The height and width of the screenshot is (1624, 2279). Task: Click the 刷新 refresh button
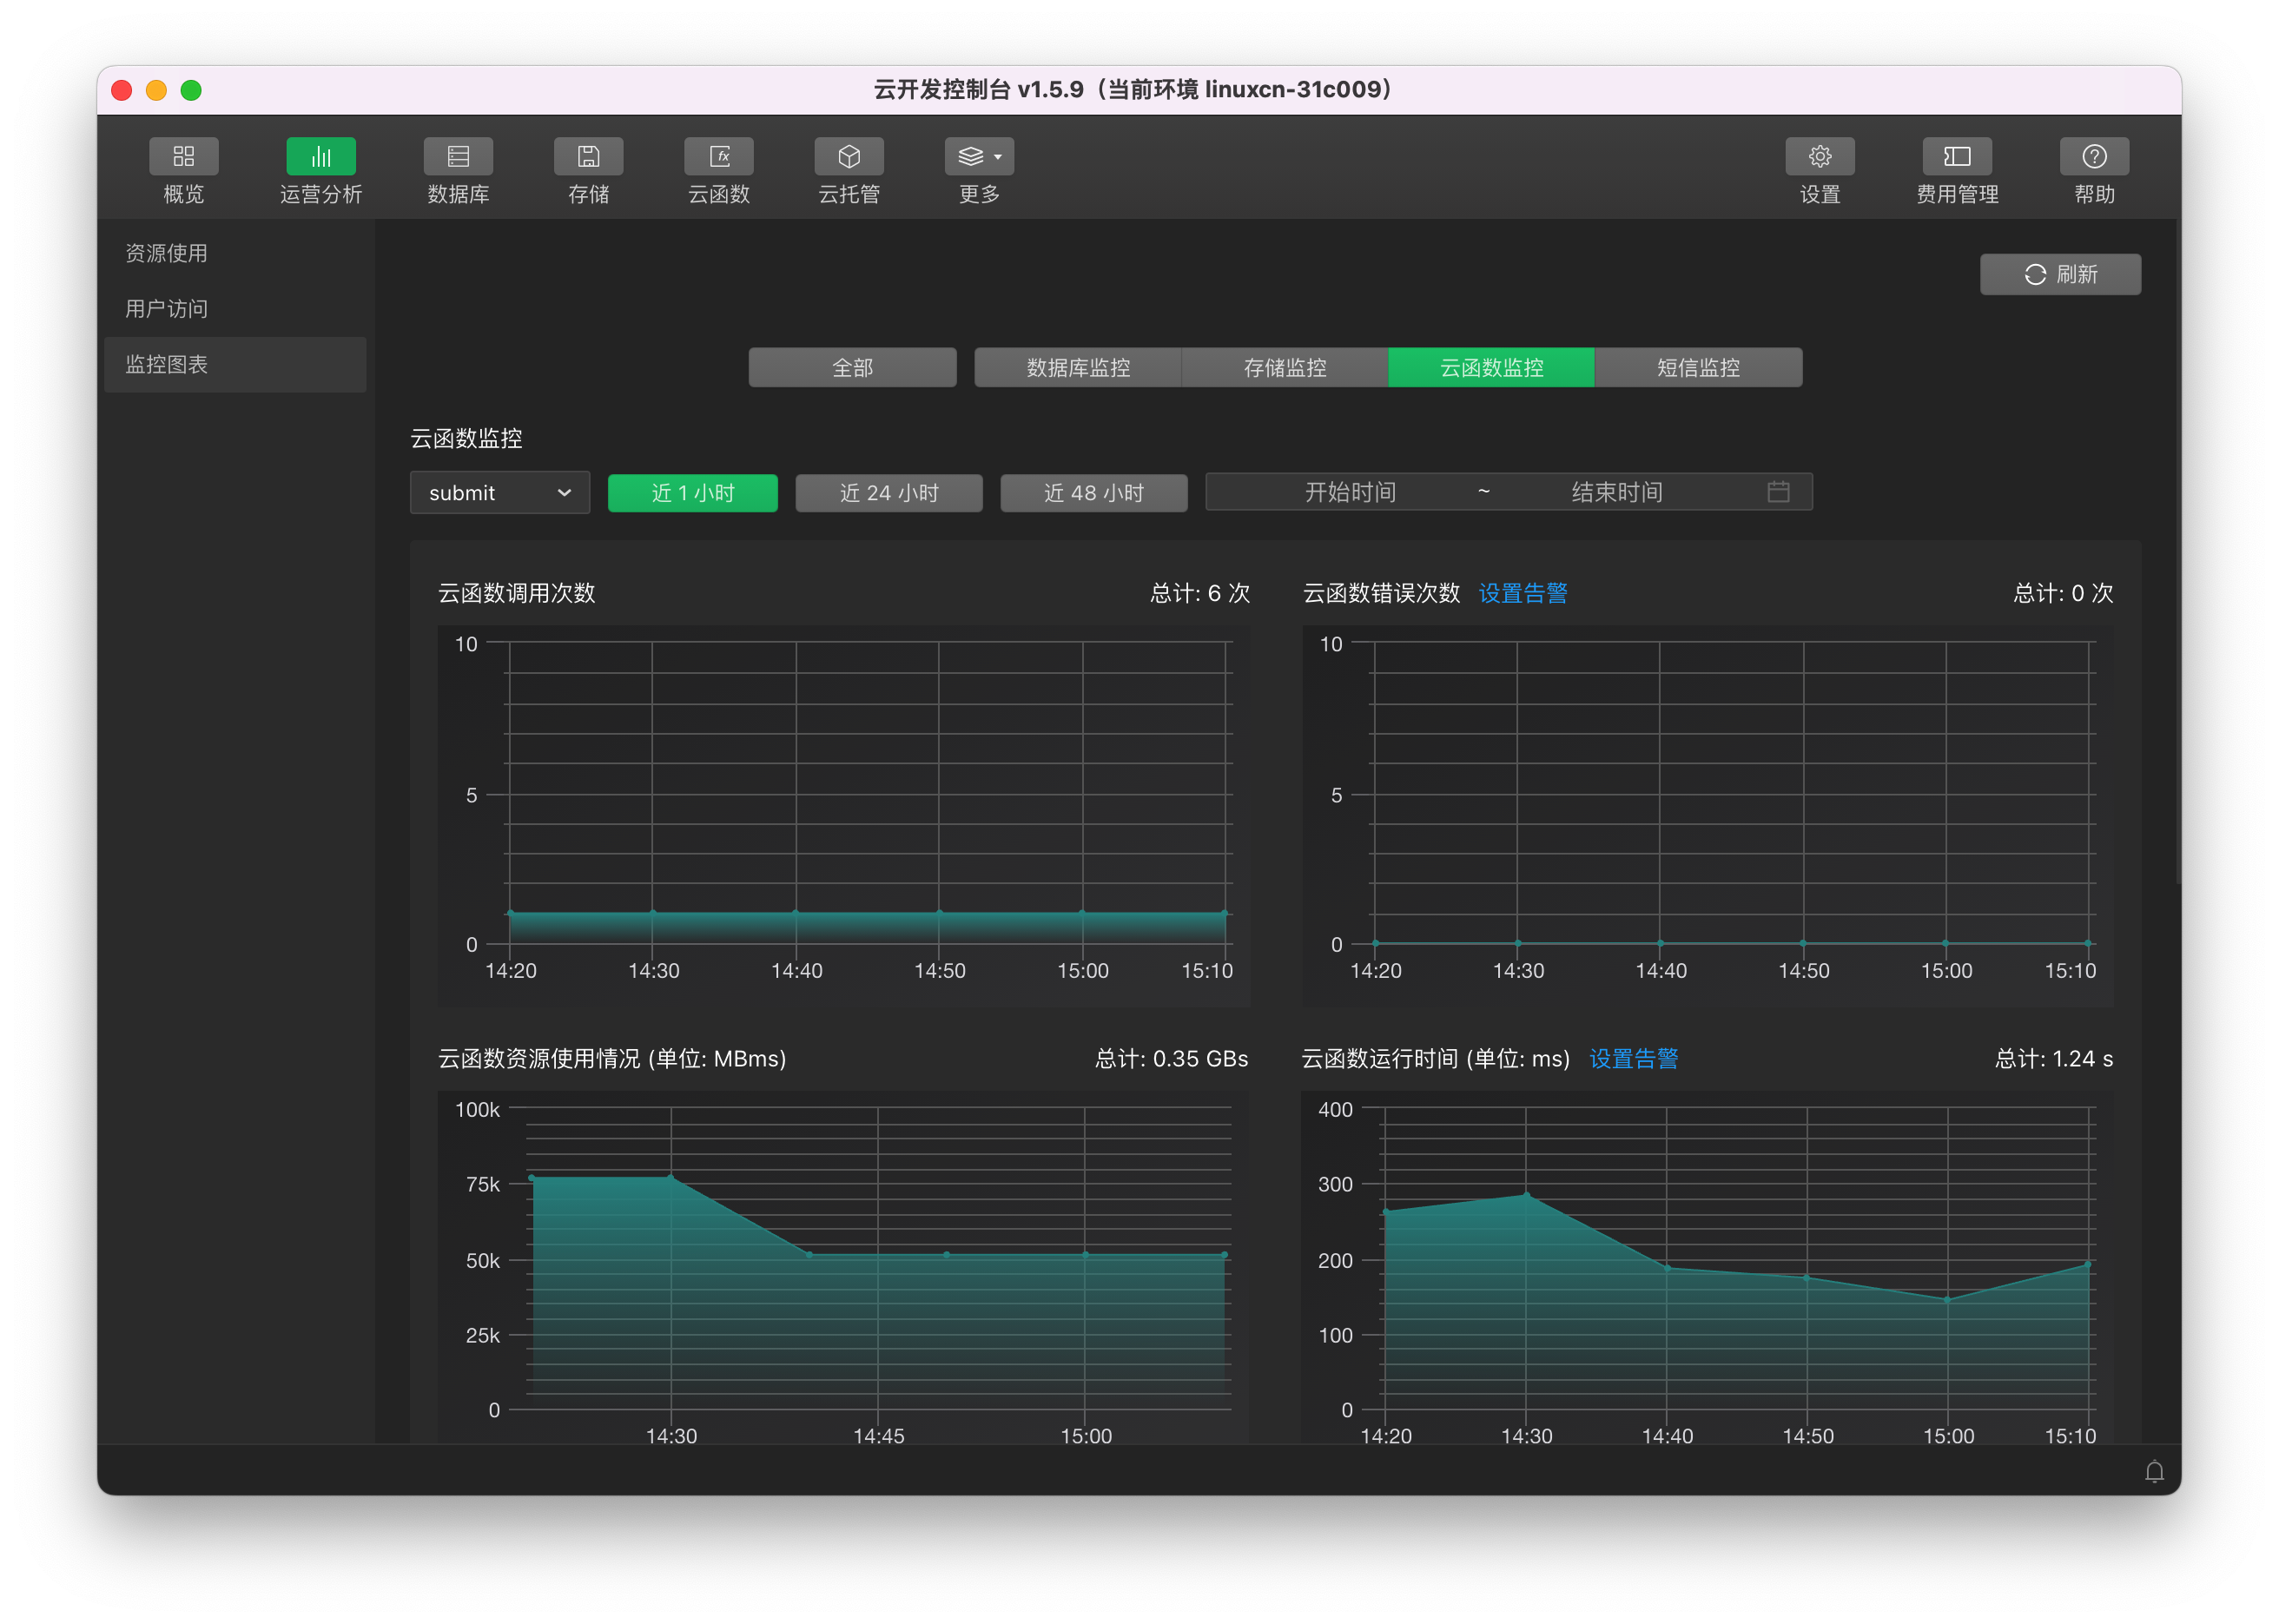point(2059,274)
